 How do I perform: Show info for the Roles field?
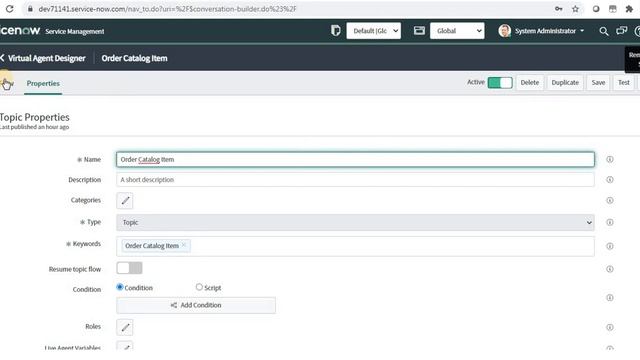[609, 327]
